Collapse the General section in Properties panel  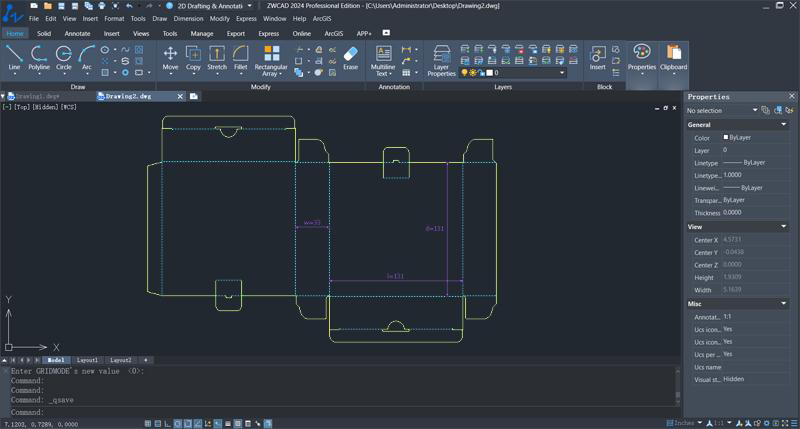[784, 125]
